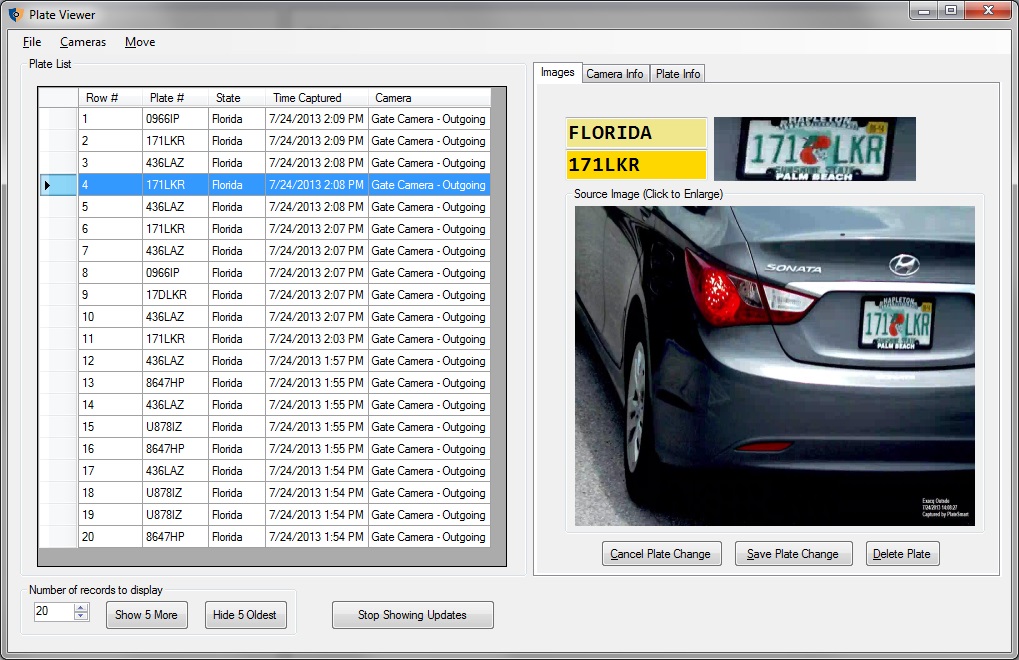The image size is (1019, 660).
Task: Click Hide 5 Oldest
Action: click(x=245, y=614)
